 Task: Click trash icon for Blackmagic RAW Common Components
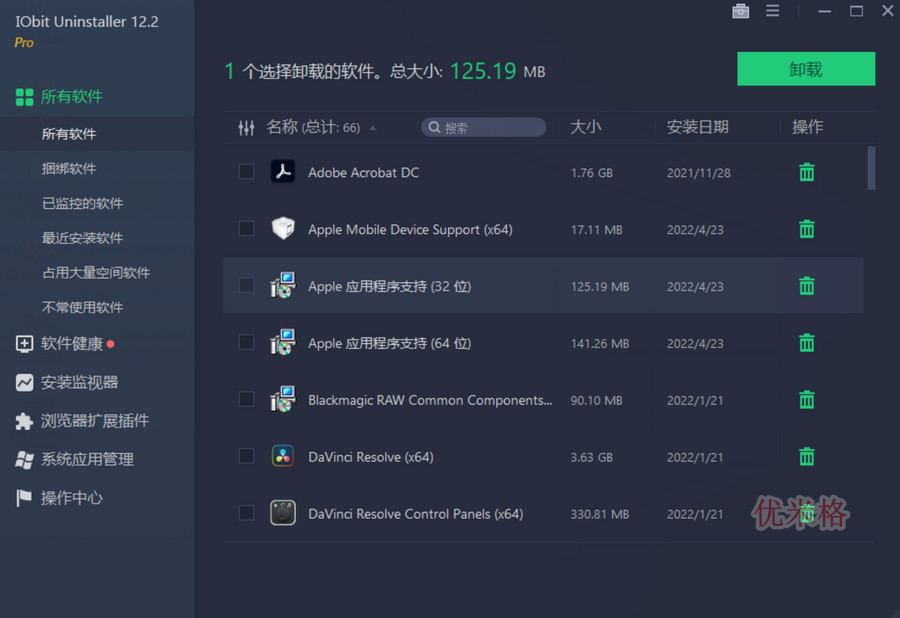(806, 400)
